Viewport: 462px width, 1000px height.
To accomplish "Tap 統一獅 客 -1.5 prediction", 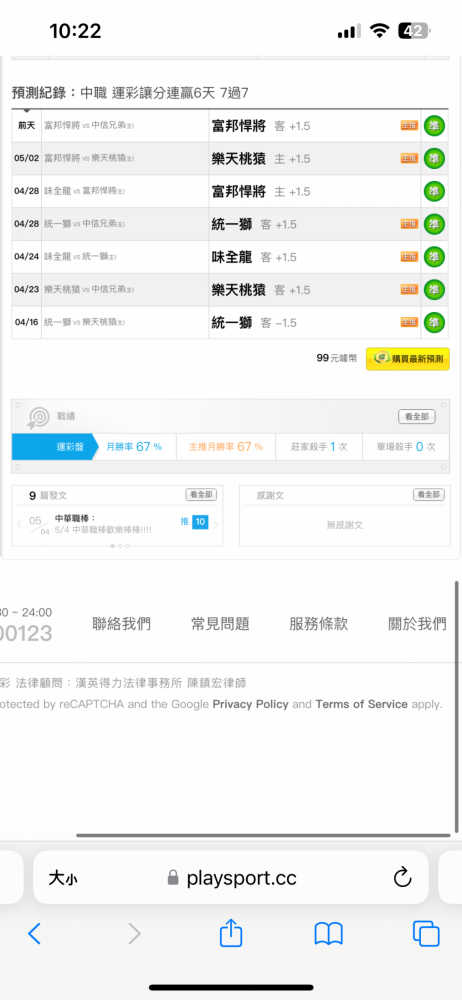I will pos(254,323).
